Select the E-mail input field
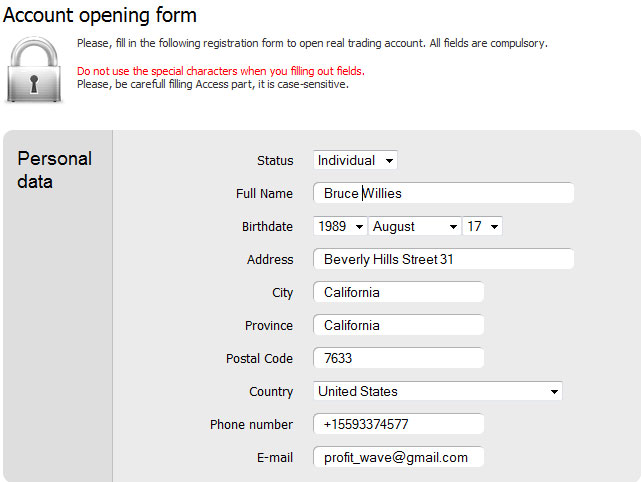This screenshot has height=482, width=642. click(x=398, y=457)
